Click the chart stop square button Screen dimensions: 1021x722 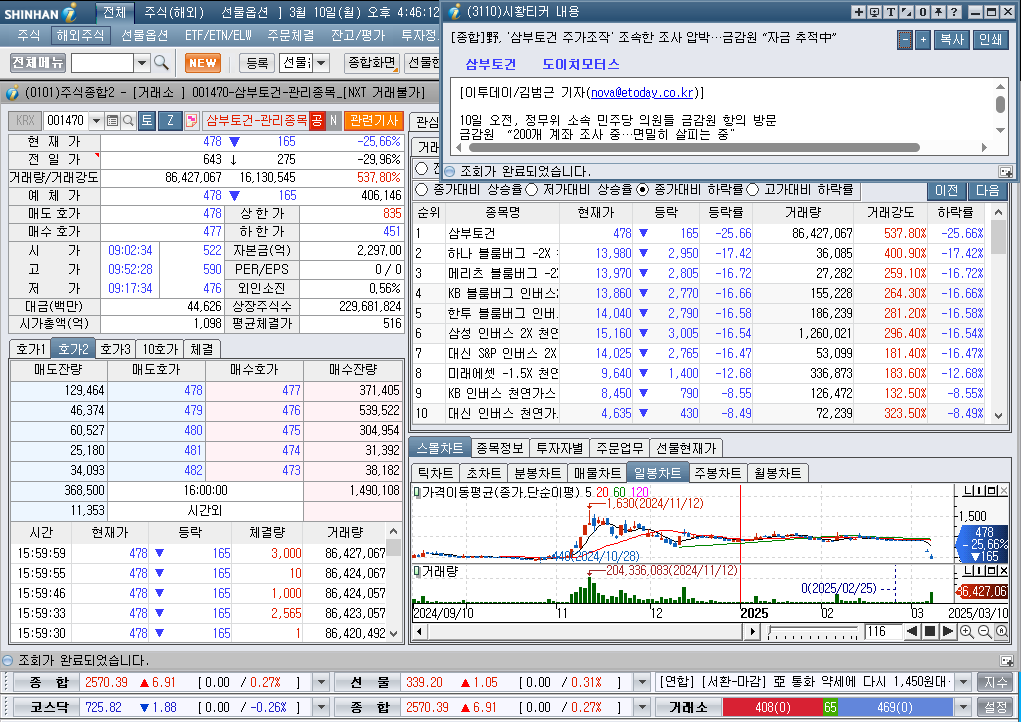(930, 631)
